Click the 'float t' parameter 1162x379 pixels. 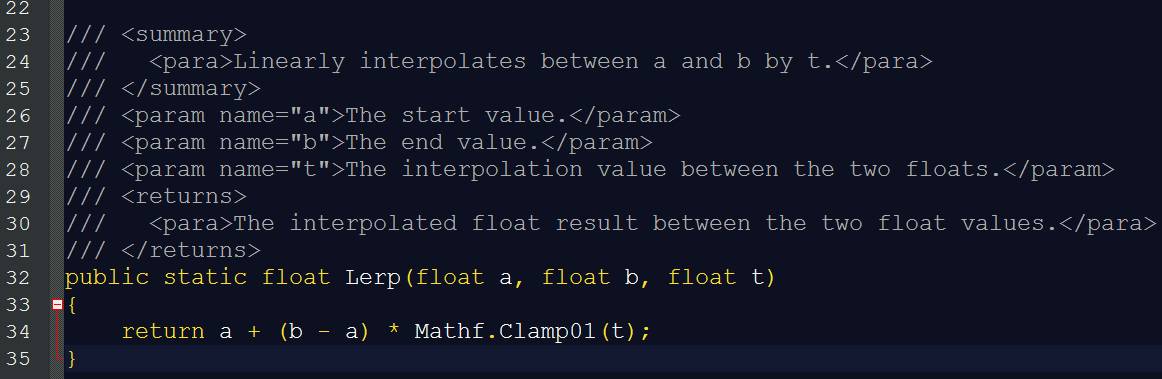click(x=714, y=277)
